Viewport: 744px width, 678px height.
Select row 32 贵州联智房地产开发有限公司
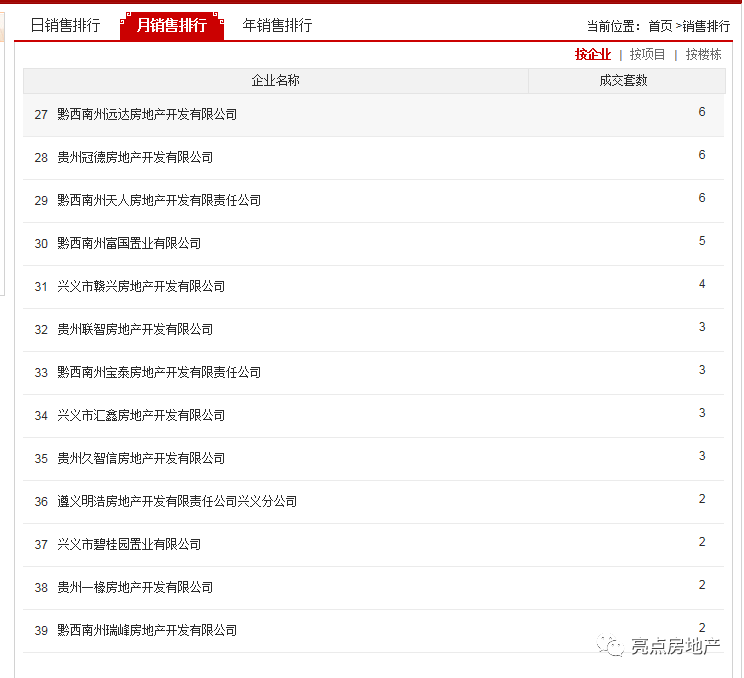tap(373, 330)
